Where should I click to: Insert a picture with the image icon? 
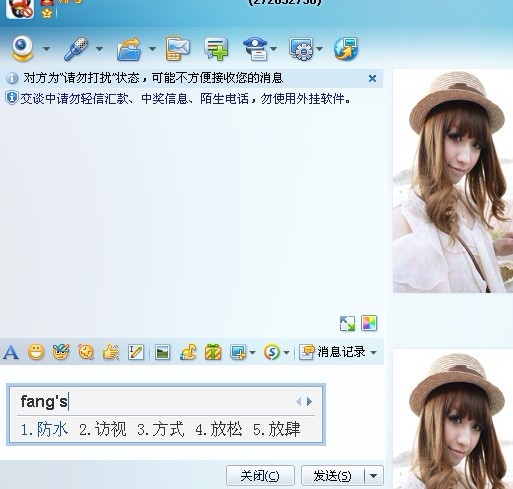click(x=162, y=352)
